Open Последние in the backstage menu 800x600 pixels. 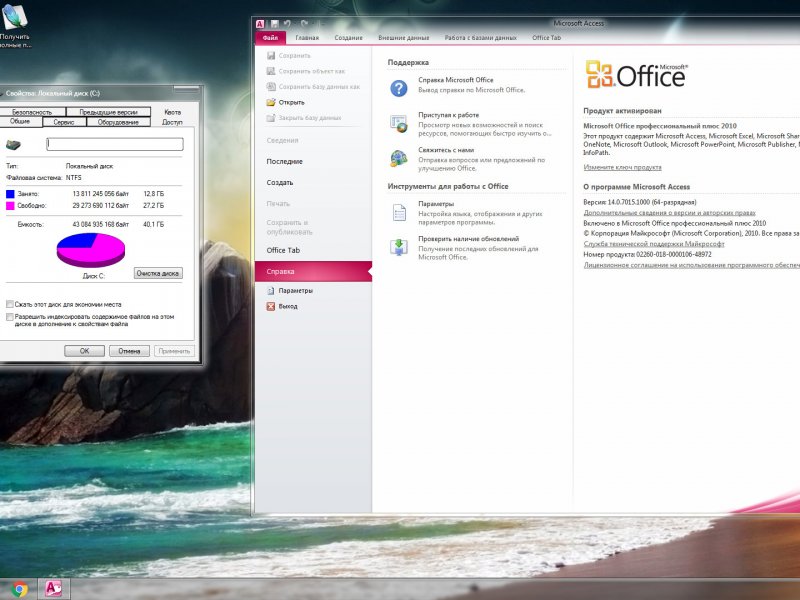click(x=285, y=161)
